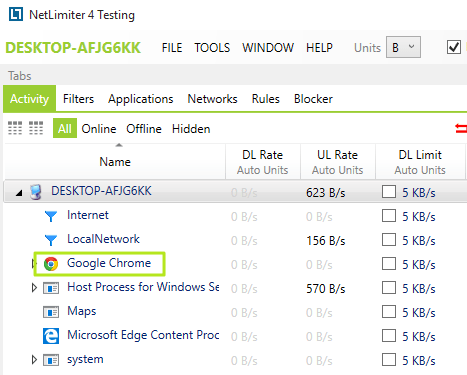Image resolution: width=467 pixels, height=375 pixels.
Task: Select the Maps row
Action: 235,312
